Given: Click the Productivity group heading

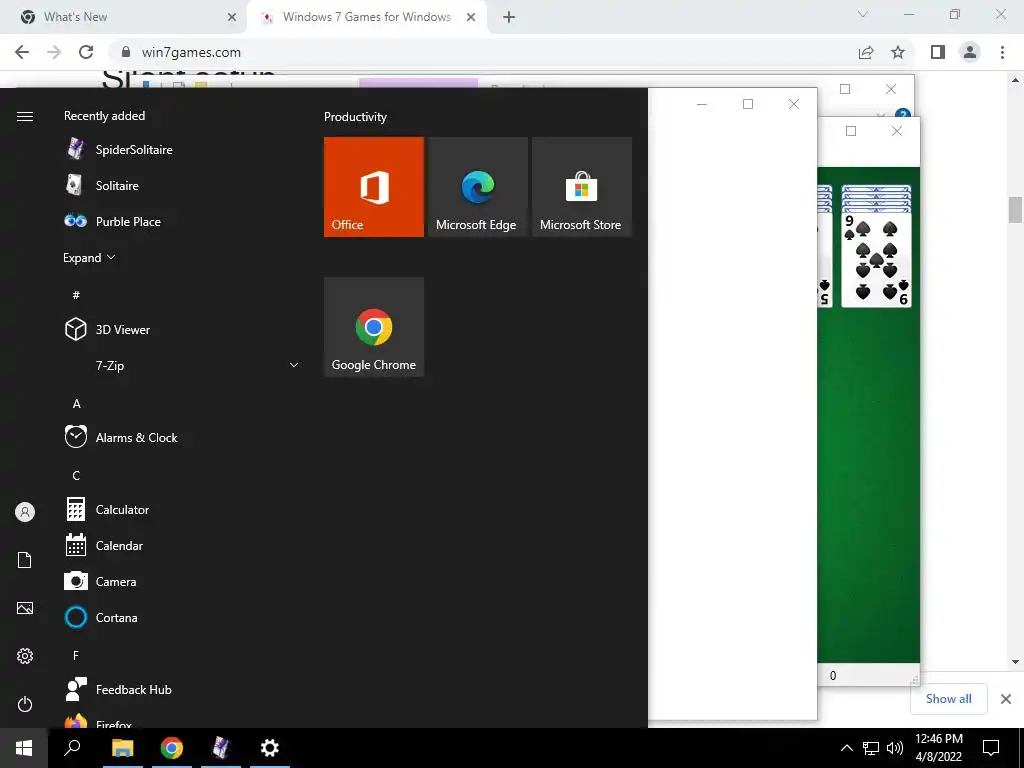Looking at the screenshot, I should [355, 117].
